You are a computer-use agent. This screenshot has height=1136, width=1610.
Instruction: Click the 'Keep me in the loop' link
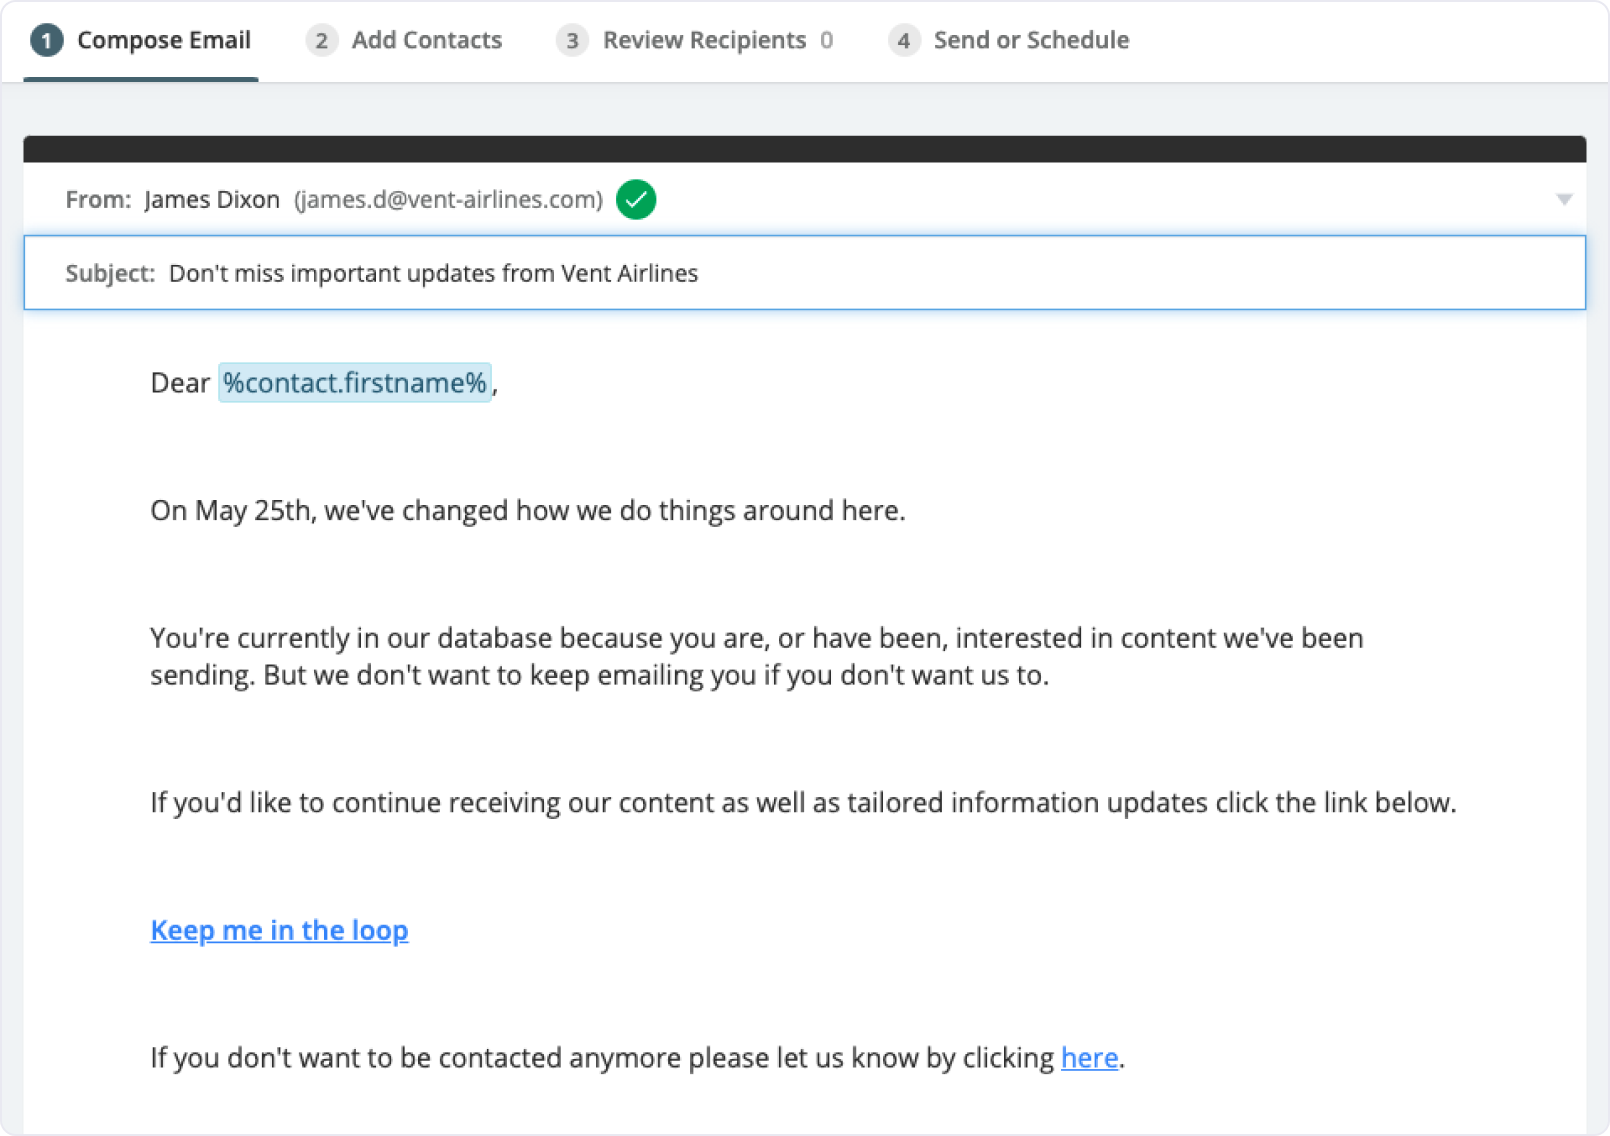click(280, 930)
